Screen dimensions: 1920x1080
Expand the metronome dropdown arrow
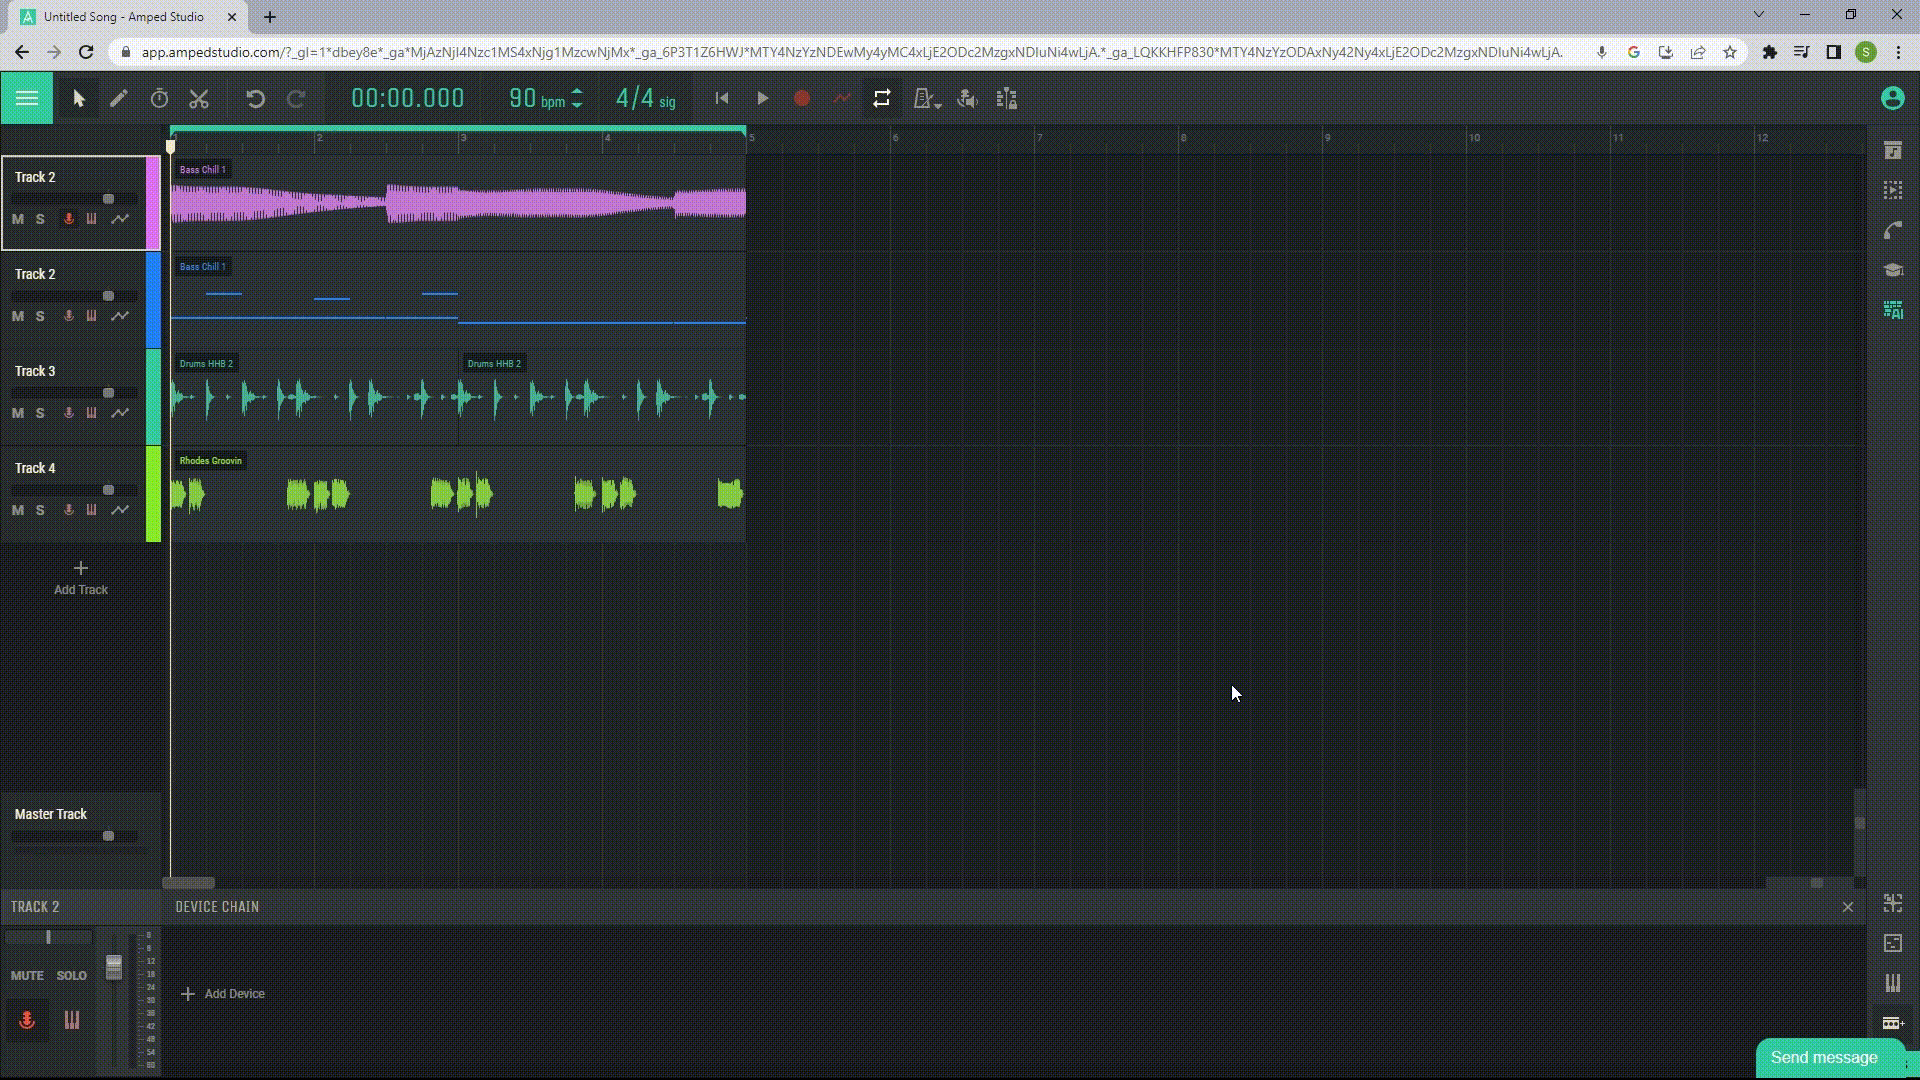(x=938, y=104)
